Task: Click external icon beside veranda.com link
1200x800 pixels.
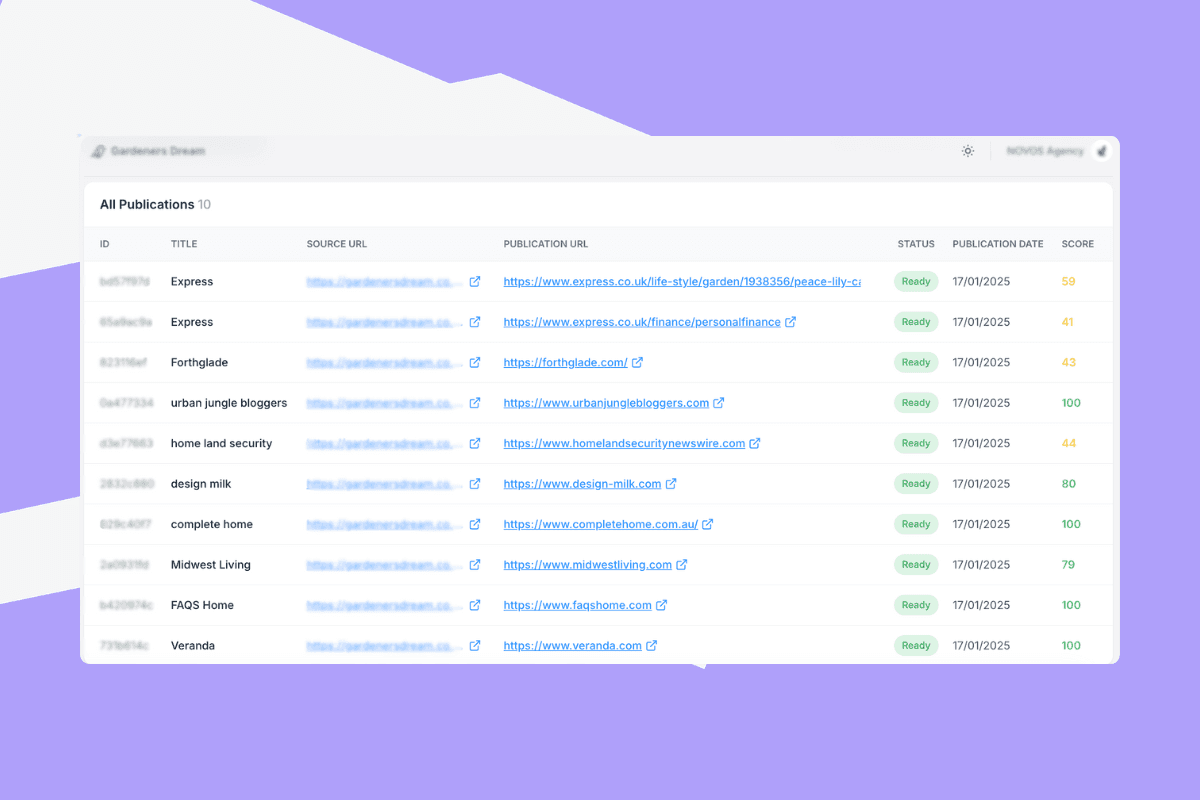Action: [x=652, y=646]
